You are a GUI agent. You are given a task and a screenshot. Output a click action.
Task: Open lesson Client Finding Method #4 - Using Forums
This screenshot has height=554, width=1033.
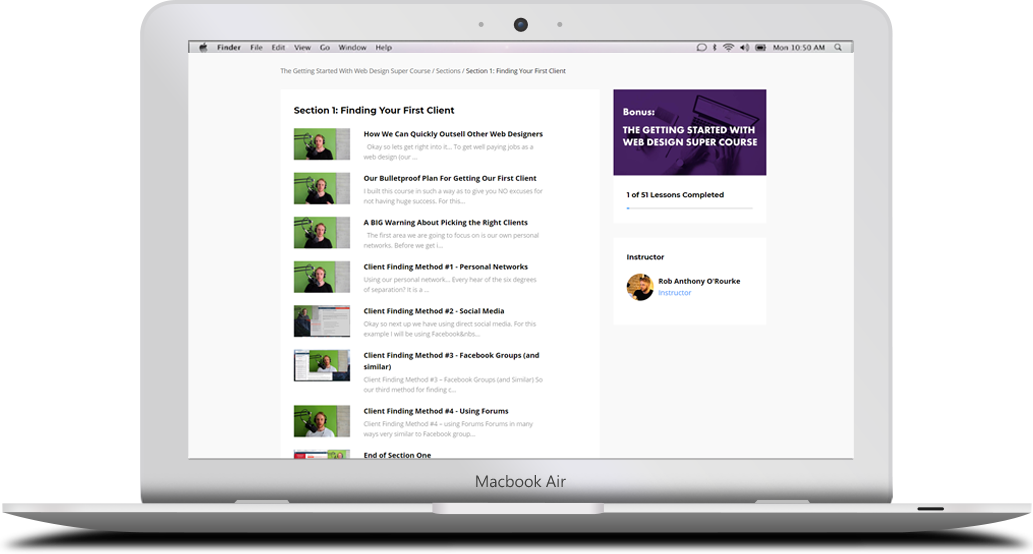[x=436, y=411]
